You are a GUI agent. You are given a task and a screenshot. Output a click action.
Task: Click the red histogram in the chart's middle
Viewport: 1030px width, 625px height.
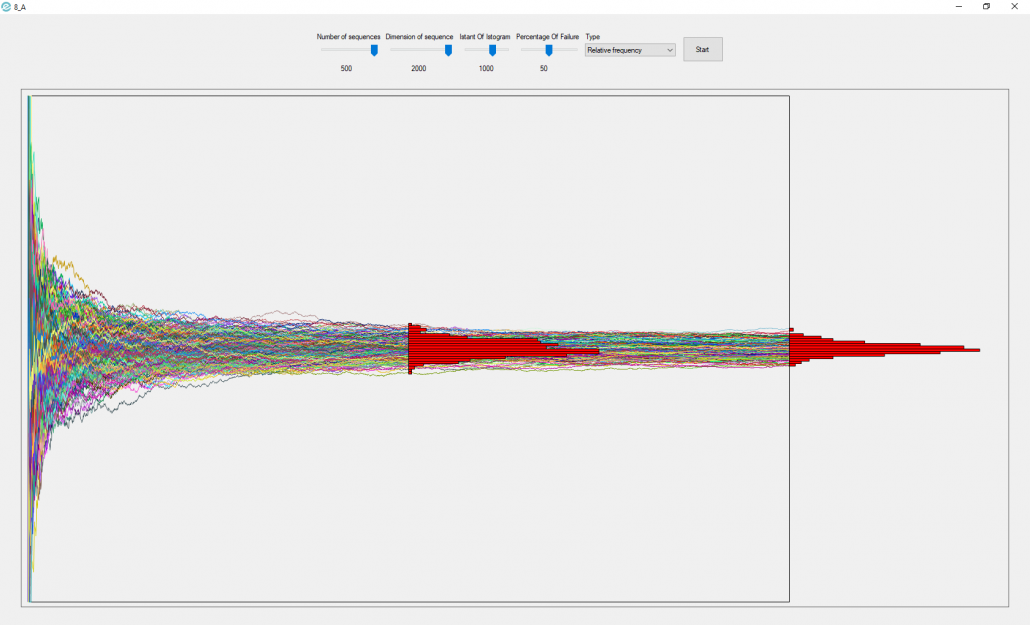point(470,348)
